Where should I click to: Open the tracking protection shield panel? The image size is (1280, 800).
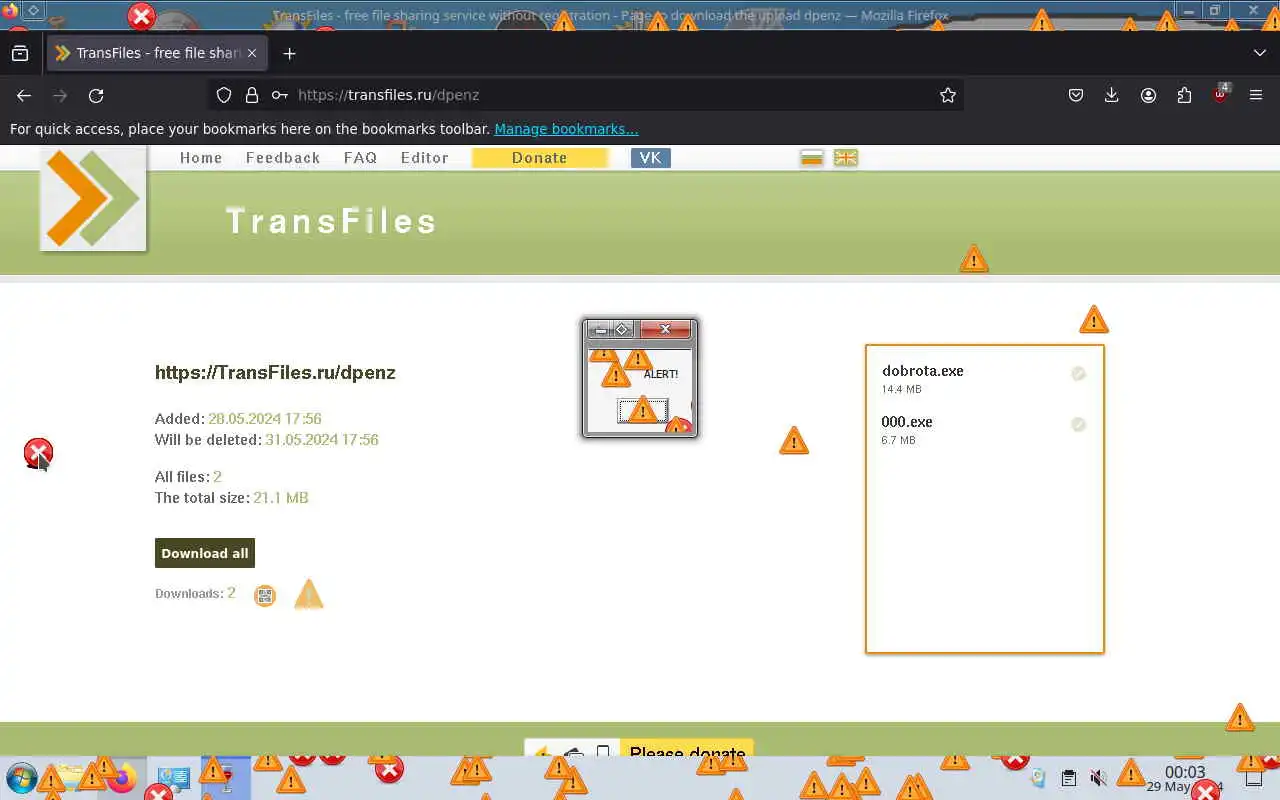224,95
